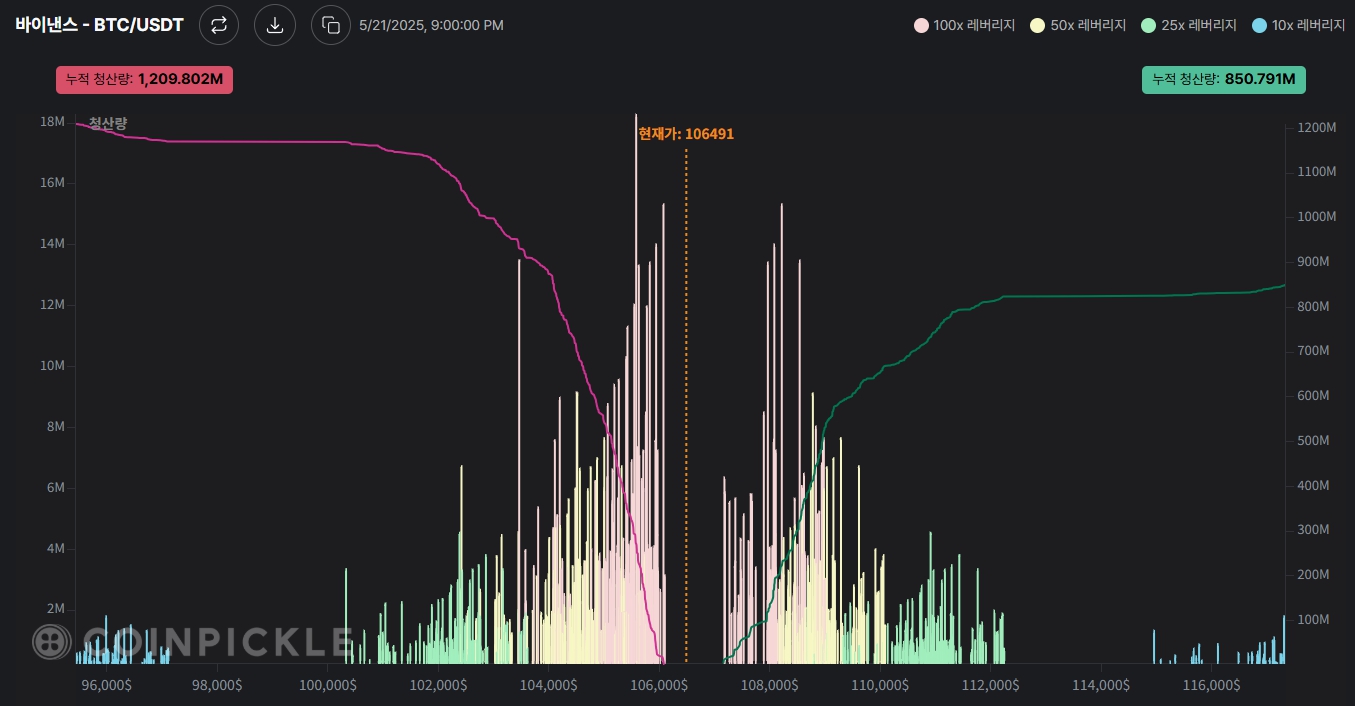Click the 14M left axis label
The width and height of the screenshot is (1355, 706).
click(x=52, y=244)
